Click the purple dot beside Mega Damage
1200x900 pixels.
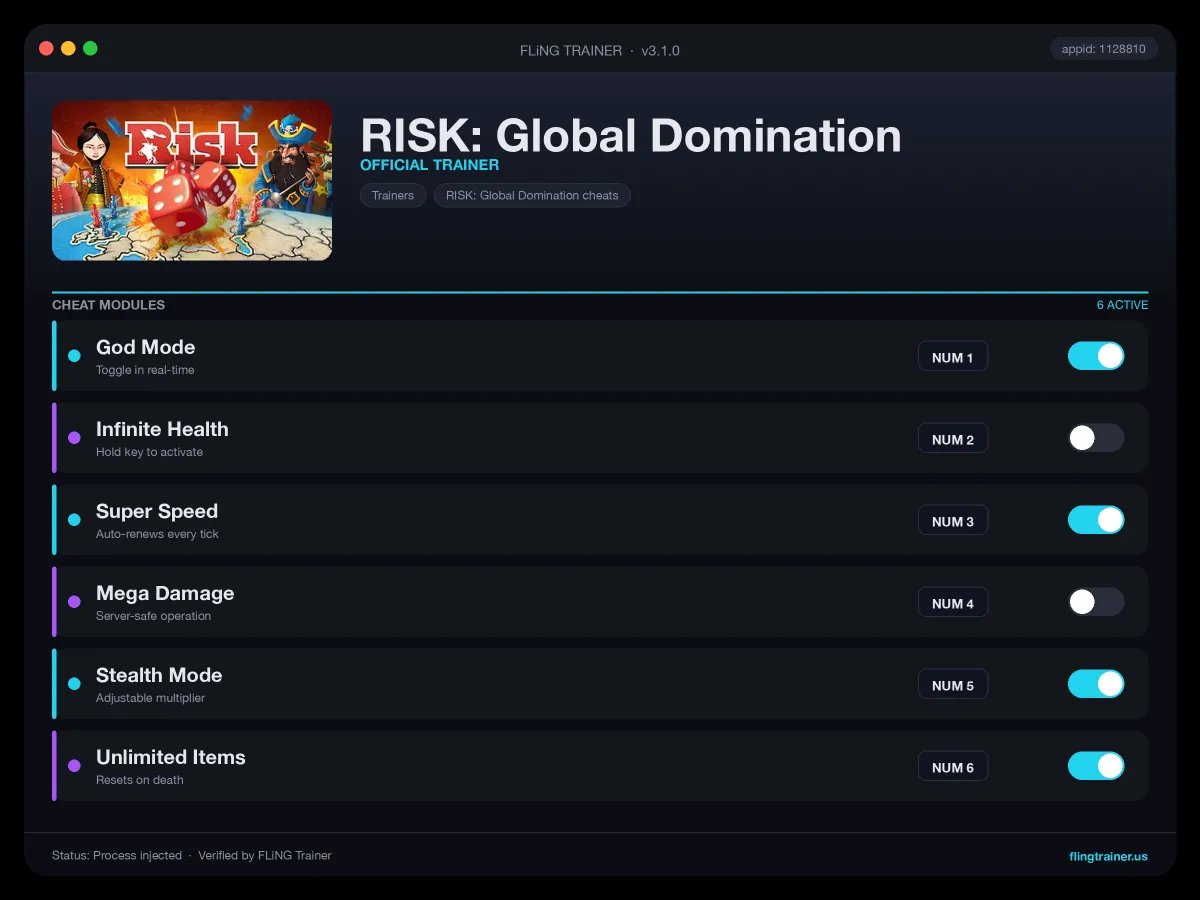(x=74, y=601)
